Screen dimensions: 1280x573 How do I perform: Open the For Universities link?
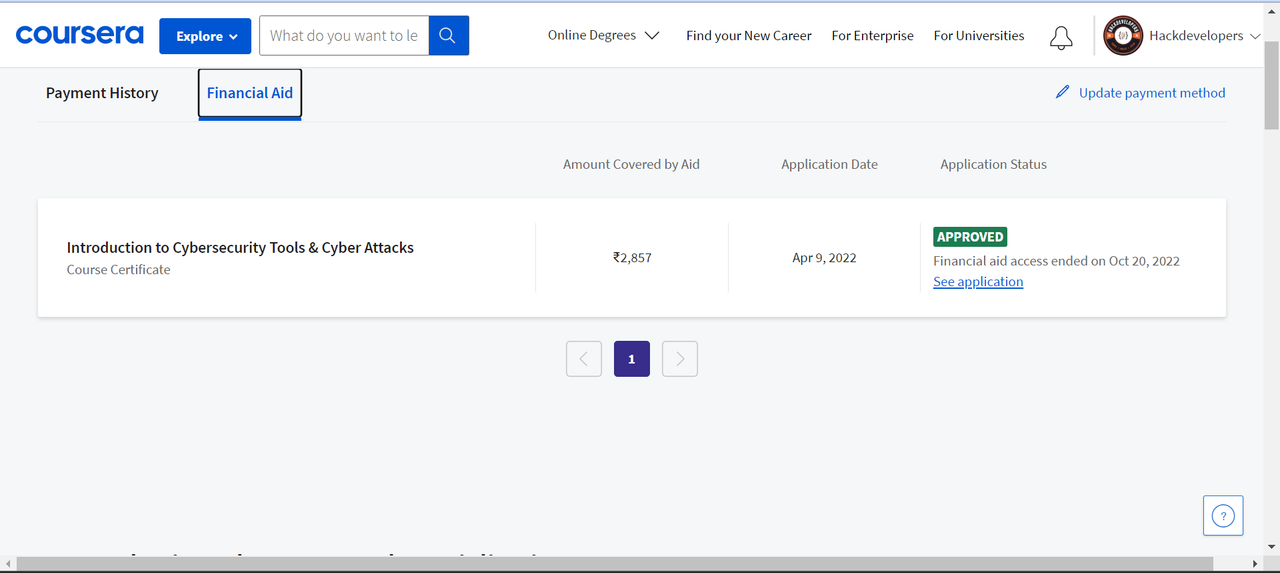pos(979,35)
